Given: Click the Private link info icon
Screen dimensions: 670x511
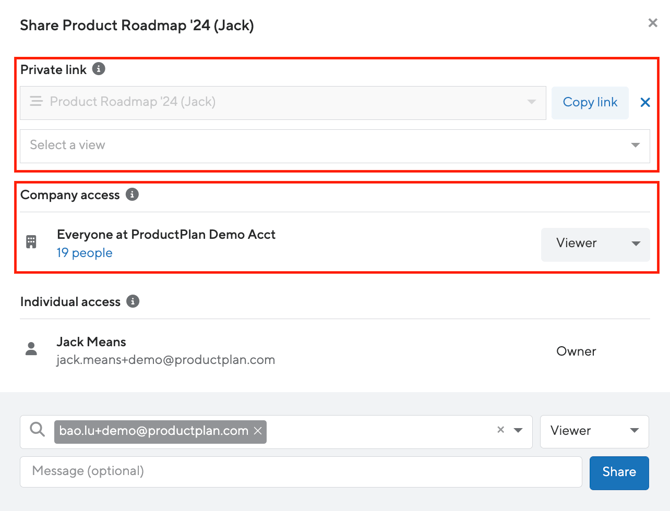Looking at the screenshot, I should click(99, 69).
